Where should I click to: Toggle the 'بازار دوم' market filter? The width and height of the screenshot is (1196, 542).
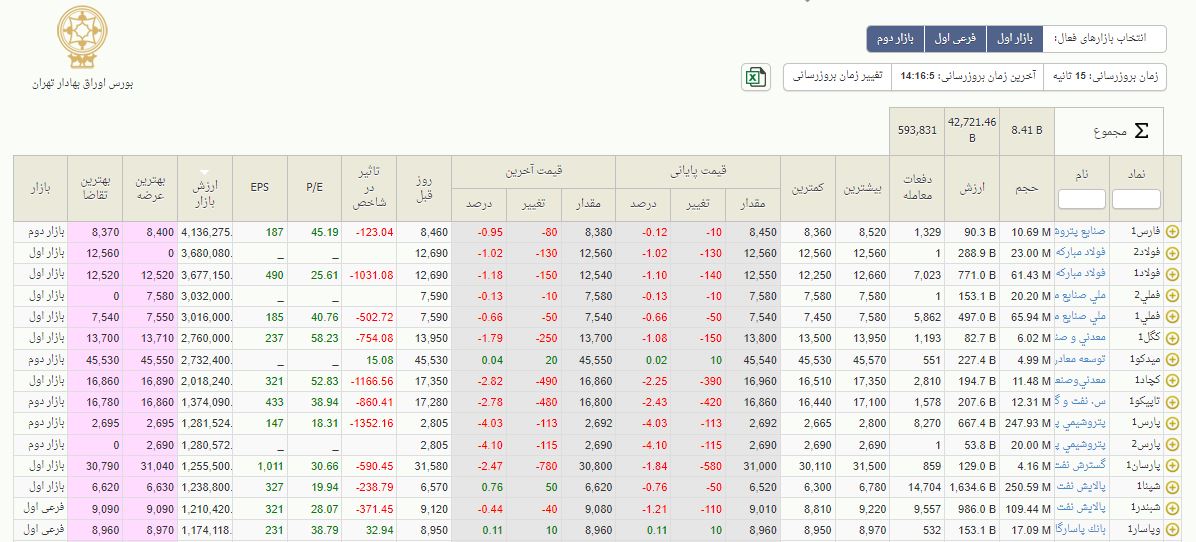[x=895, y=39]
